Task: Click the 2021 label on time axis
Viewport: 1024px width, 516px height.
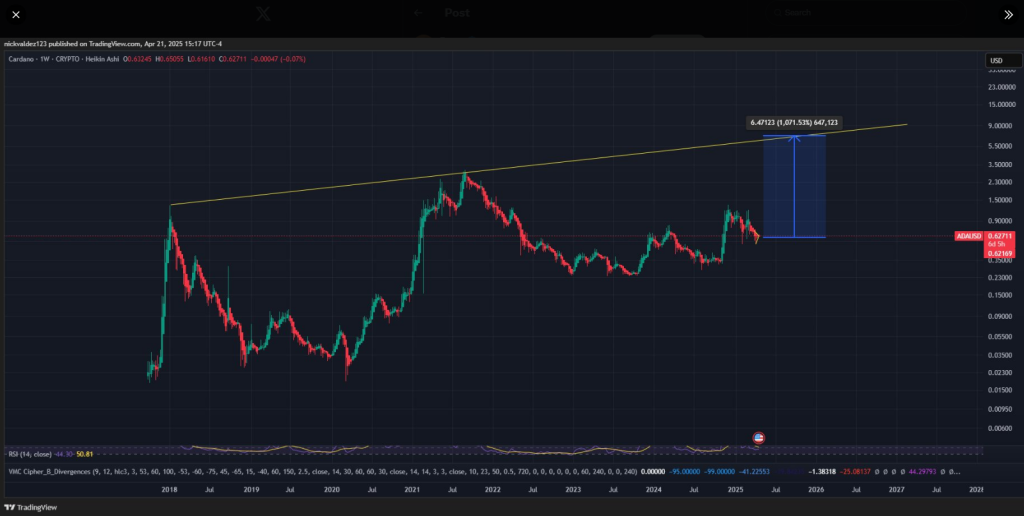Action: pos(411,490)
